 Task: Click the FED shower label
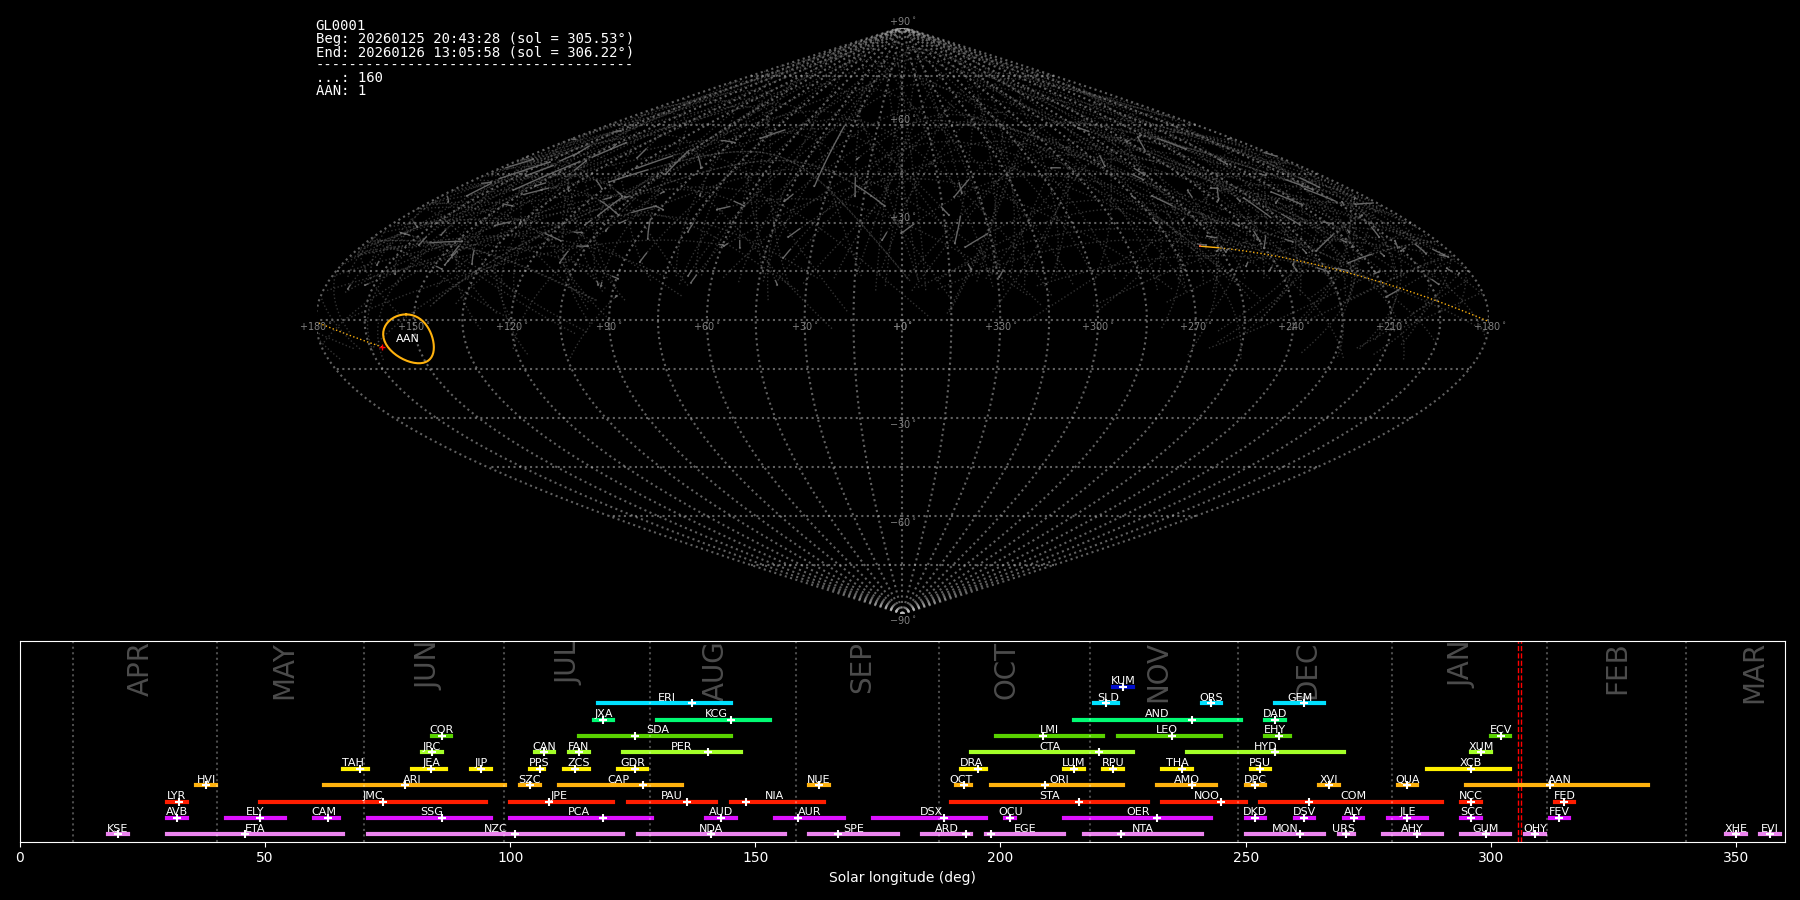pos(1564,796)
